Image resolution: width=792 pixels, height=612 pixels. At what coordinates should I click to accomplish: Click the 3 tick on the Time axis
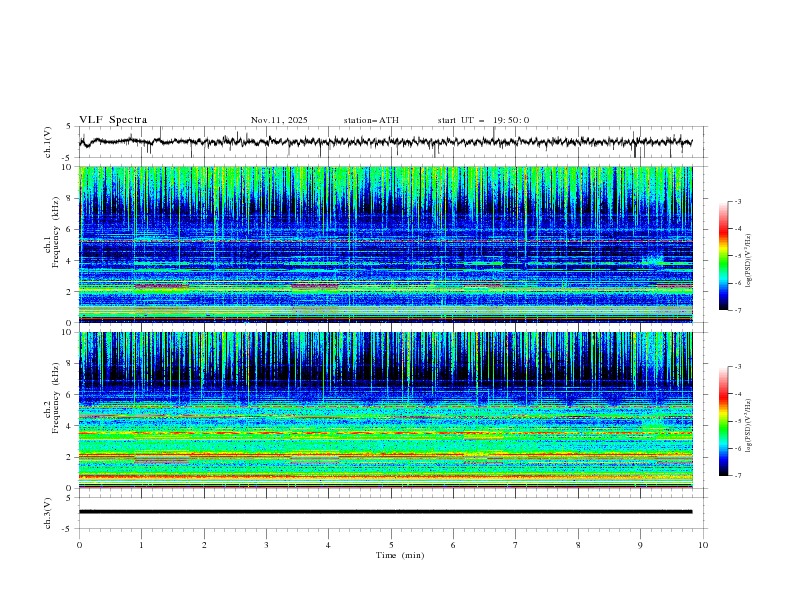[266, 544]
